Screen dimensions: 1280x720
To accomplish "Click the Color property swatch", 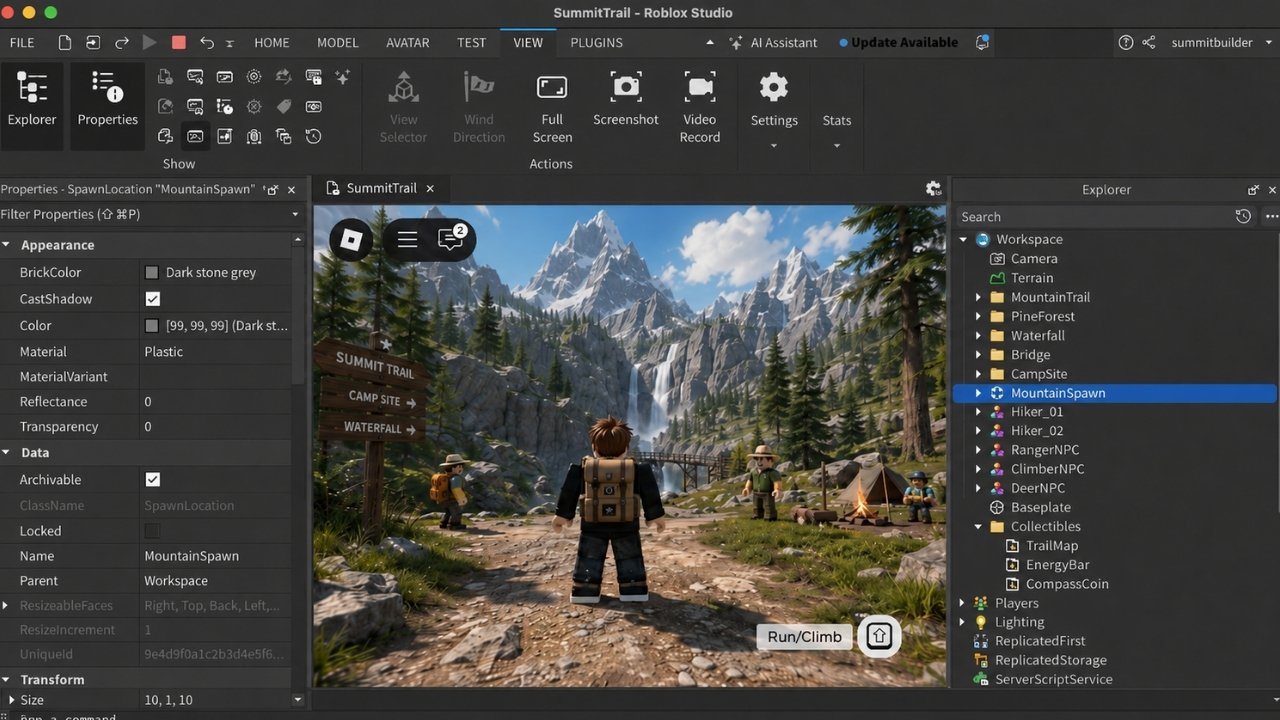I will [x=152, y=326].
